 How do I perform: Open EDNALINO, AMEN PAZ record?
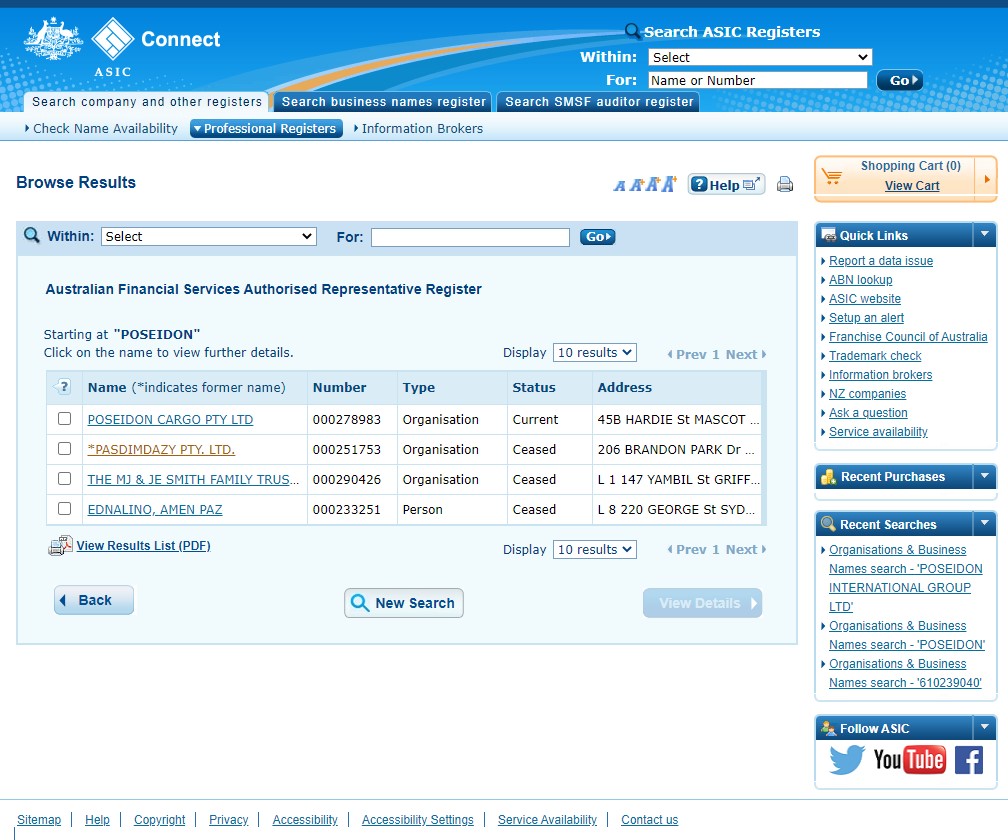(x=155, y=509)
